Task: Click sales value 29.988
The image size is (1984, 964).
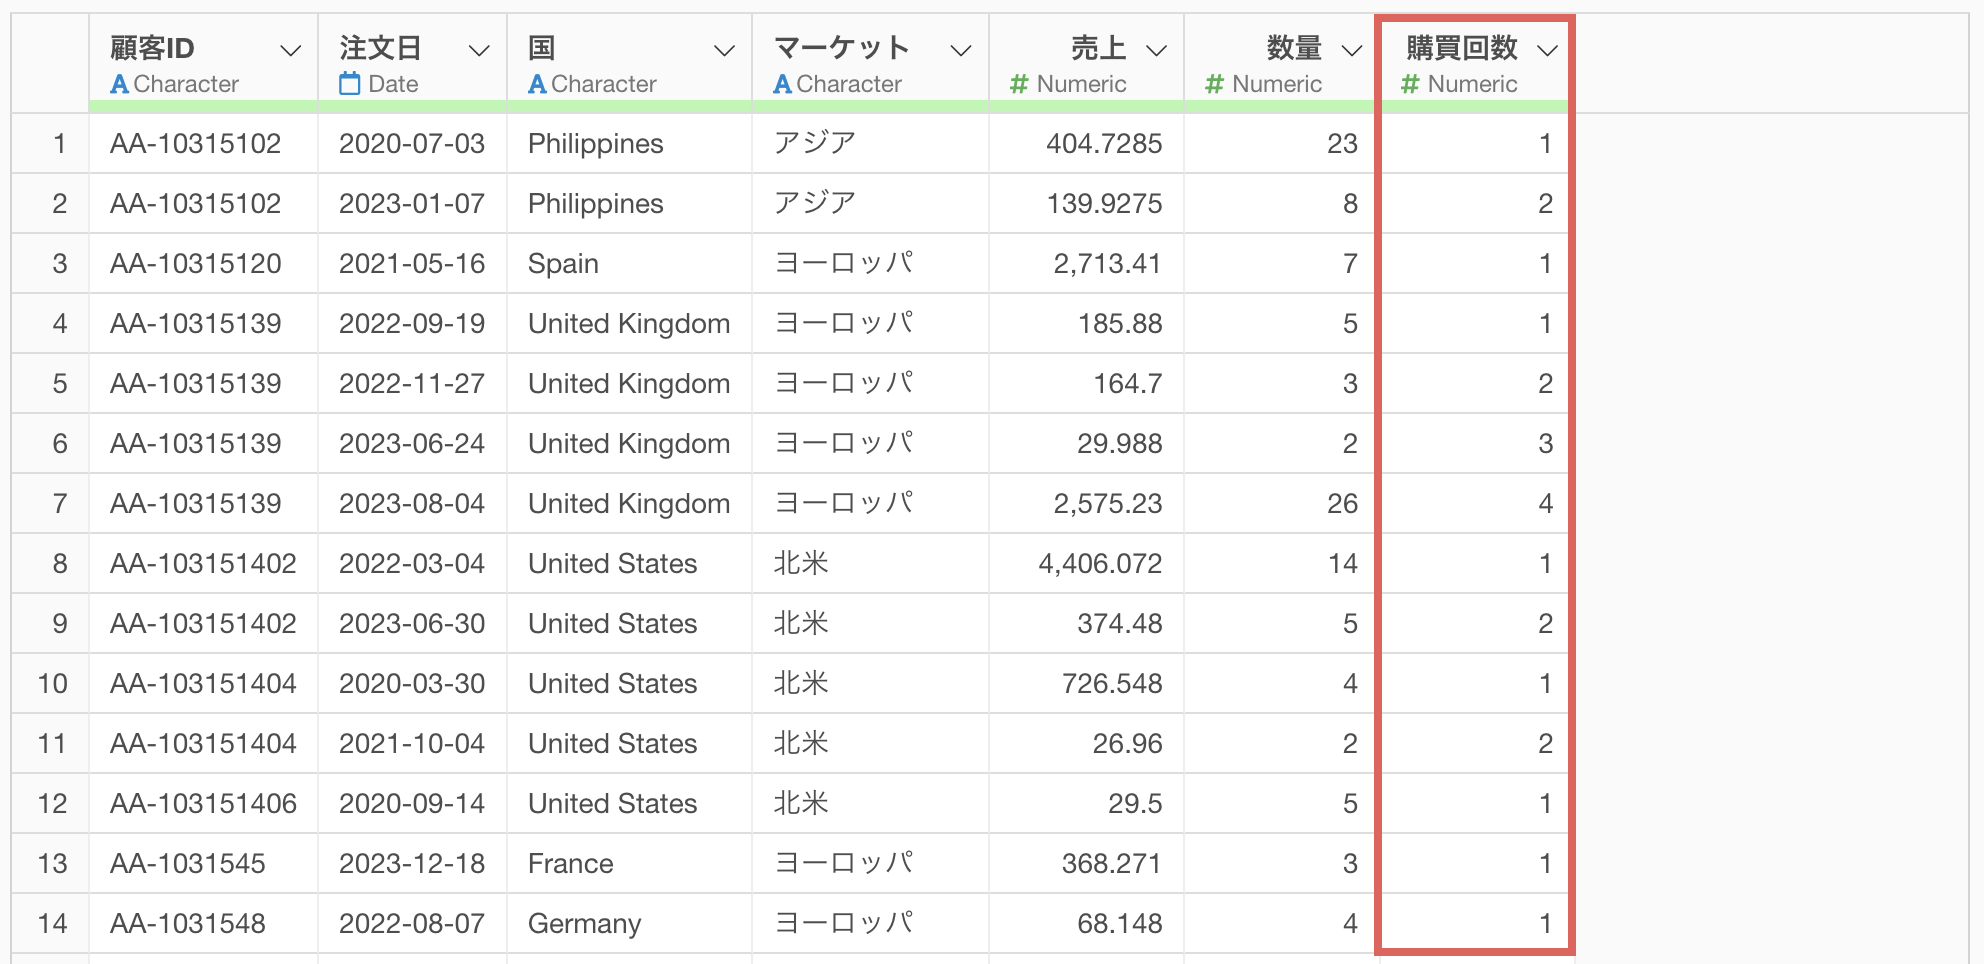Action: coord(1120,444)
